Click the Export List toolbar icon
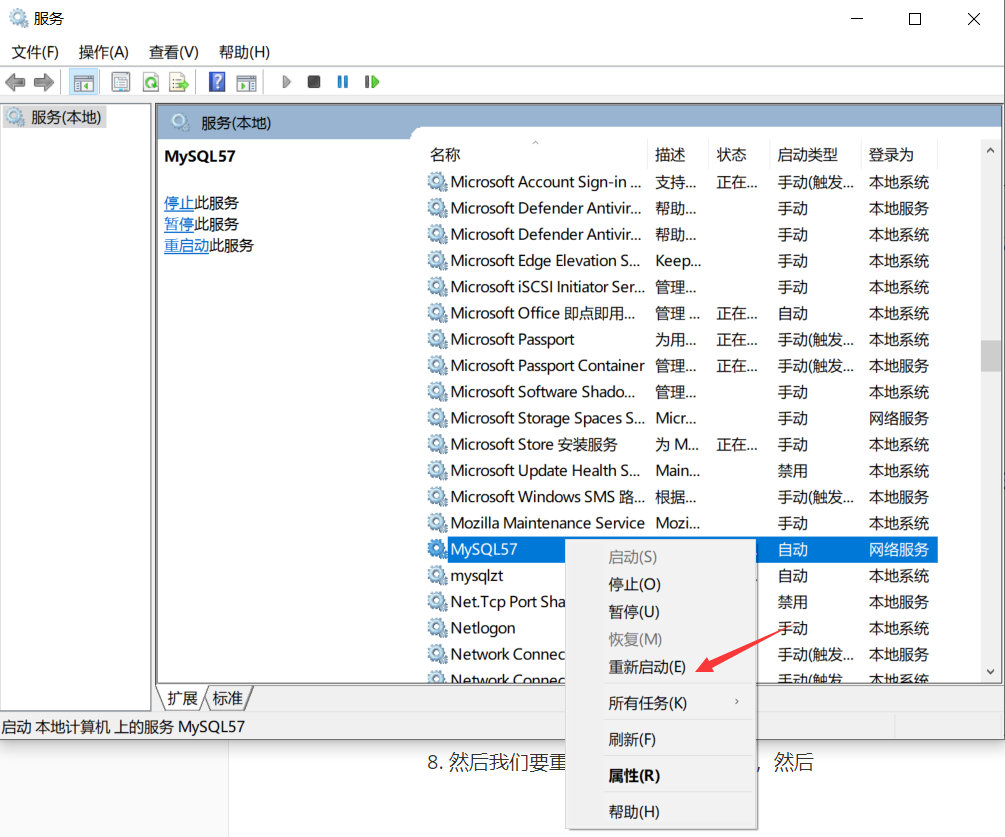The height and width of the screenshot is (837, 1005). [x=179, y=82]
